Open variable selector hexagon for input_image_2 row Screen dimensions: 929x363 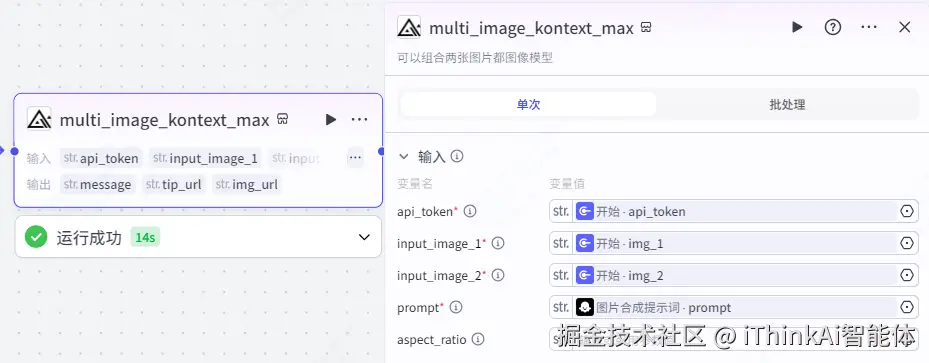click(x=906, y=275)
